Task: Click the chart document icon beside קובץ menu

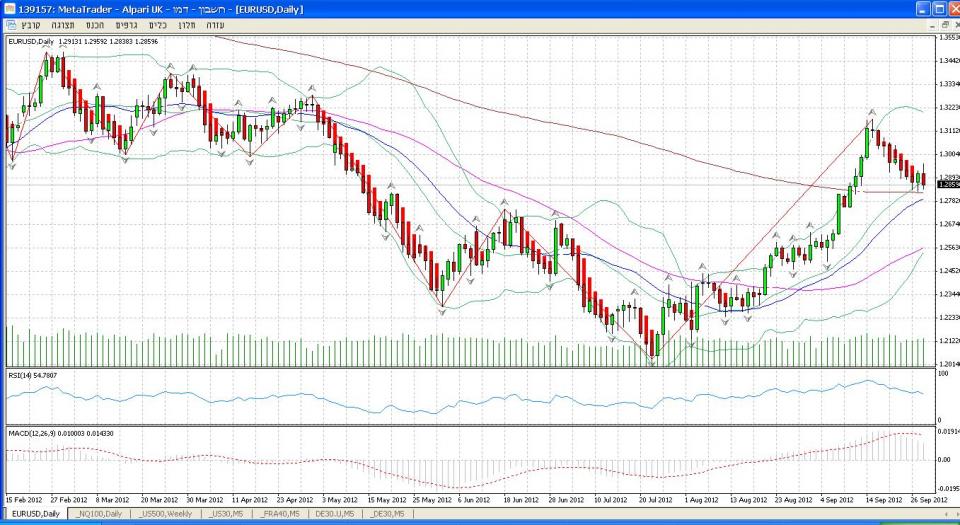Action: (x=9, y=24)
